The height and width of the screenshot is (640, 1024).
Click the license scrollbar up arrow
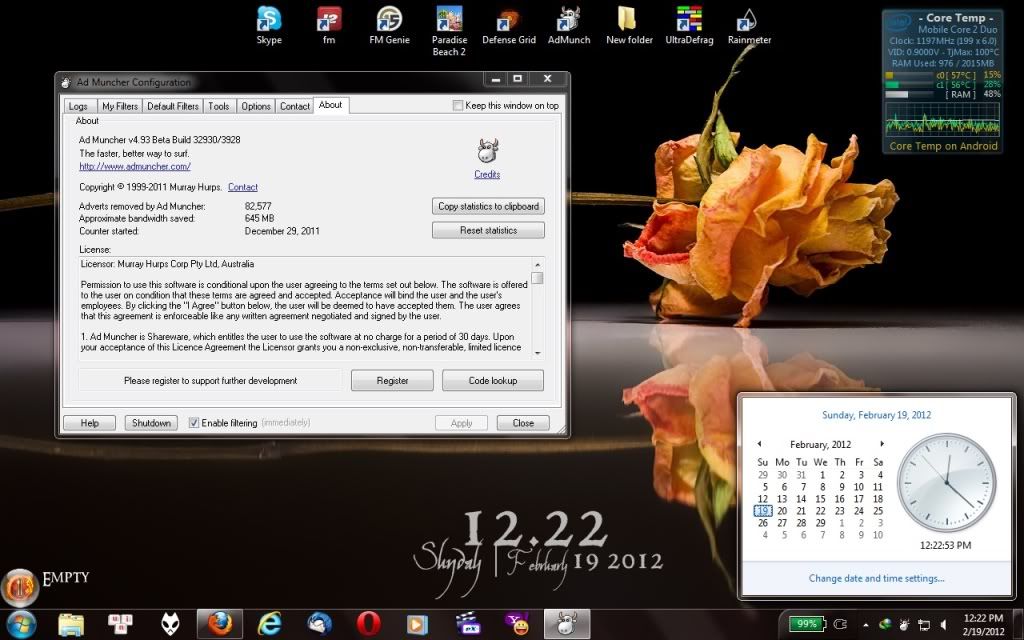(537, 264)
